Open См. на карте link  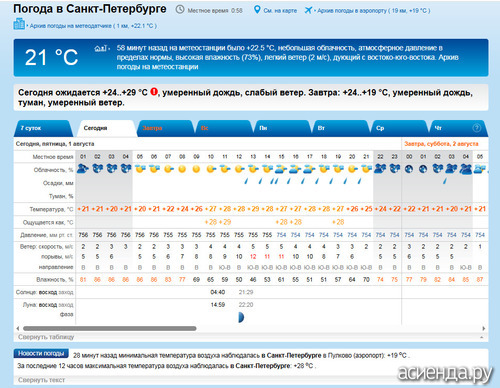coord(280,11)
